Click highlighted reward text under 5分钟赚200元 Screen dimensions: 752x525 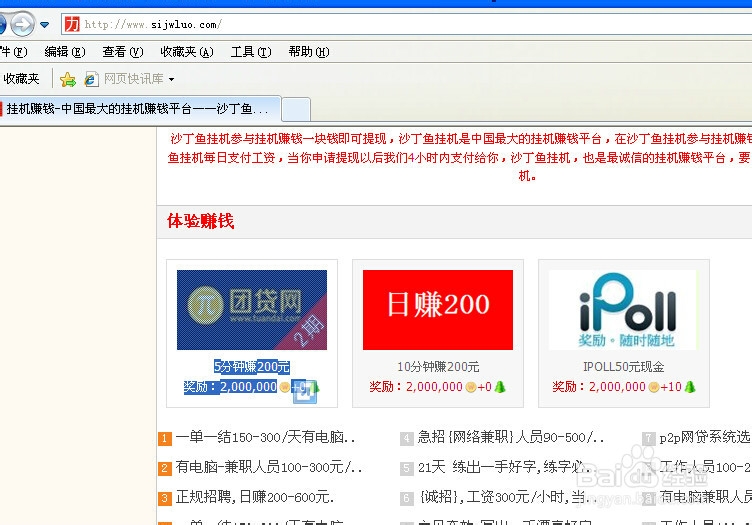[x=230, y=386]
